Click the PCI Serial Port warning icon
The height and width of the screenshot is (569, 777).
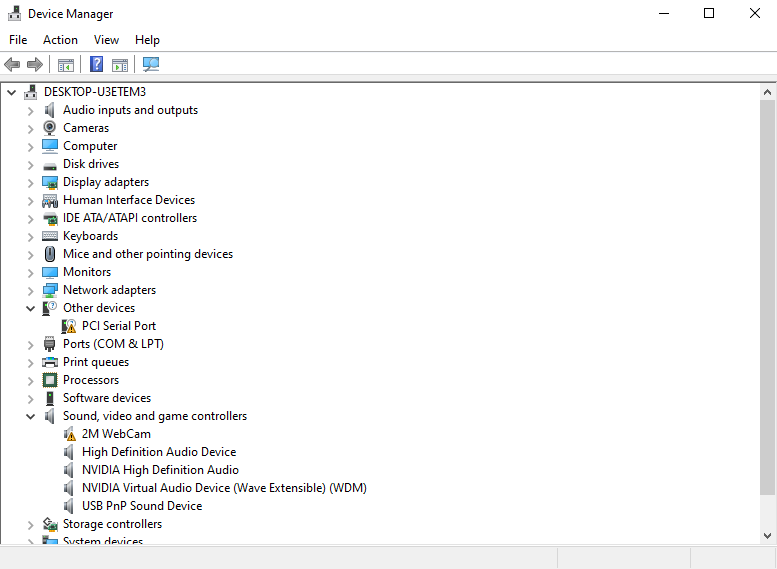69,326
